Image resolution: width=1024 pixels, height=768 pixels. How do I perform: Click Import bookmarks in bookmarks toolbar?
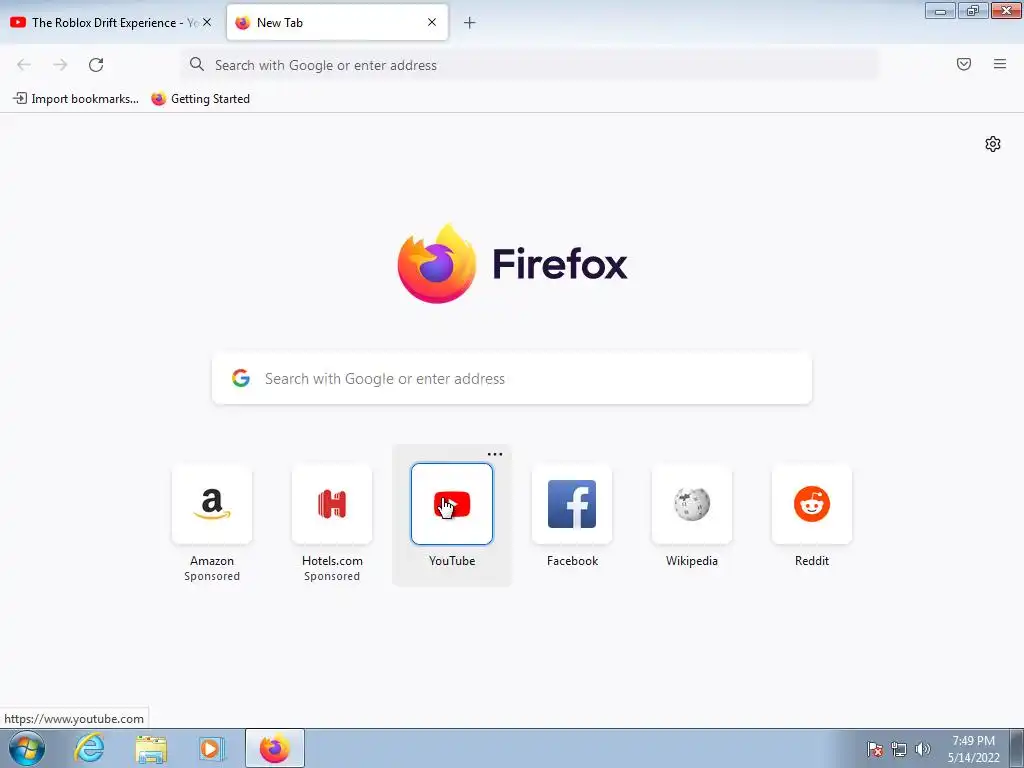click(76, 99)
